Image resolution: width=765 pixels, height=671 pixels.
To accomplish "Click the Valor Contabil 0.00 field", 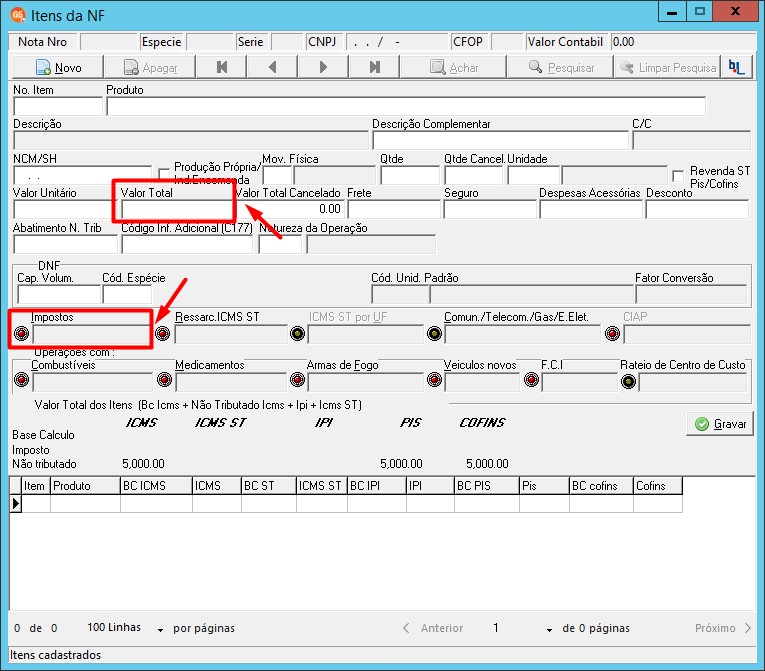I will pyautogui.click(x=684, y=42).
